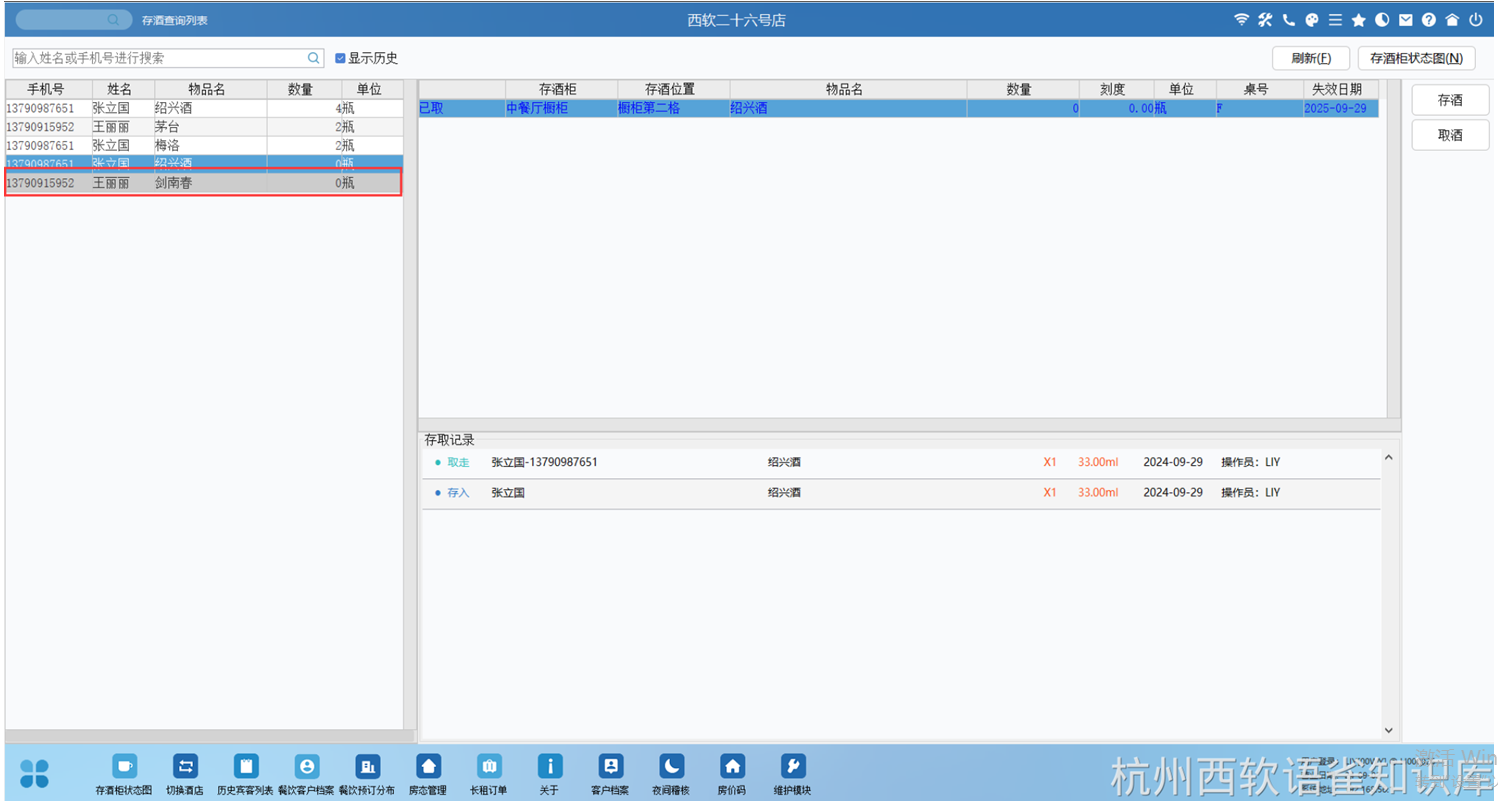This screenshot has height=801, width=1498.
Task: Click the envelope messages icon
Action: click(1405, 20)
